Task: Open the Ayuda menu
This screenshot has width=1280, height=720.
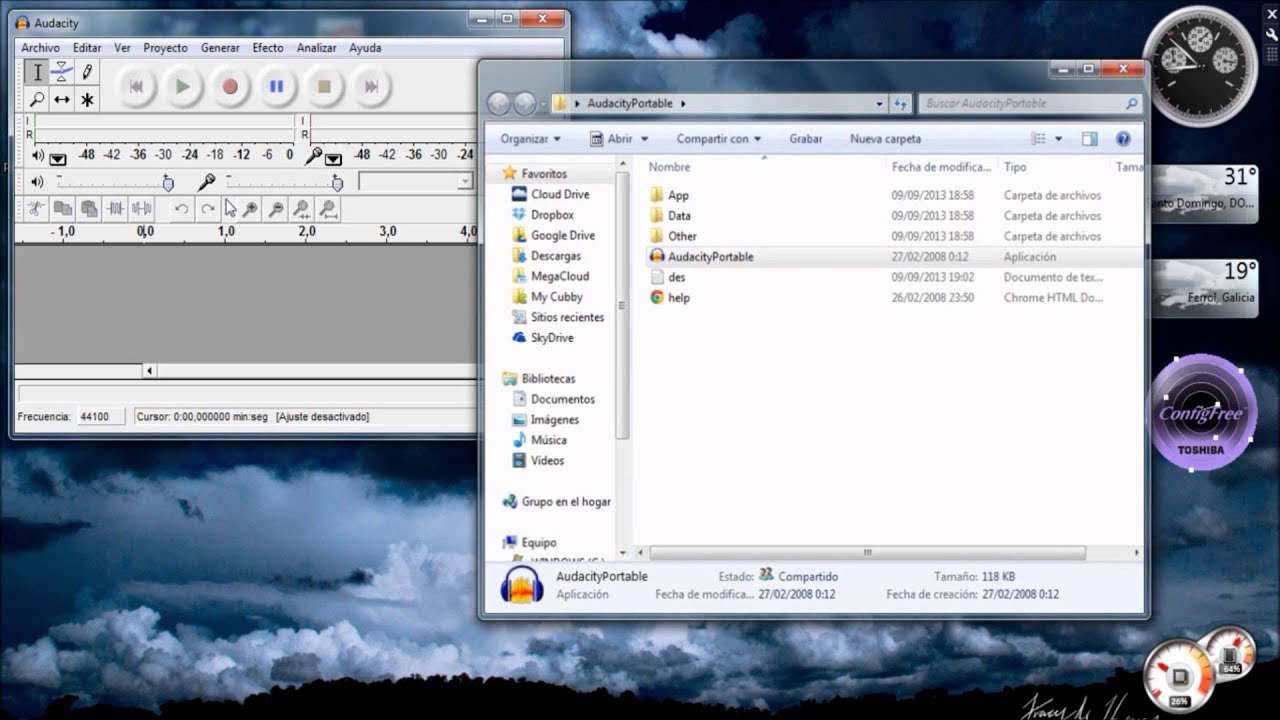Action: (x=365, y=47)
